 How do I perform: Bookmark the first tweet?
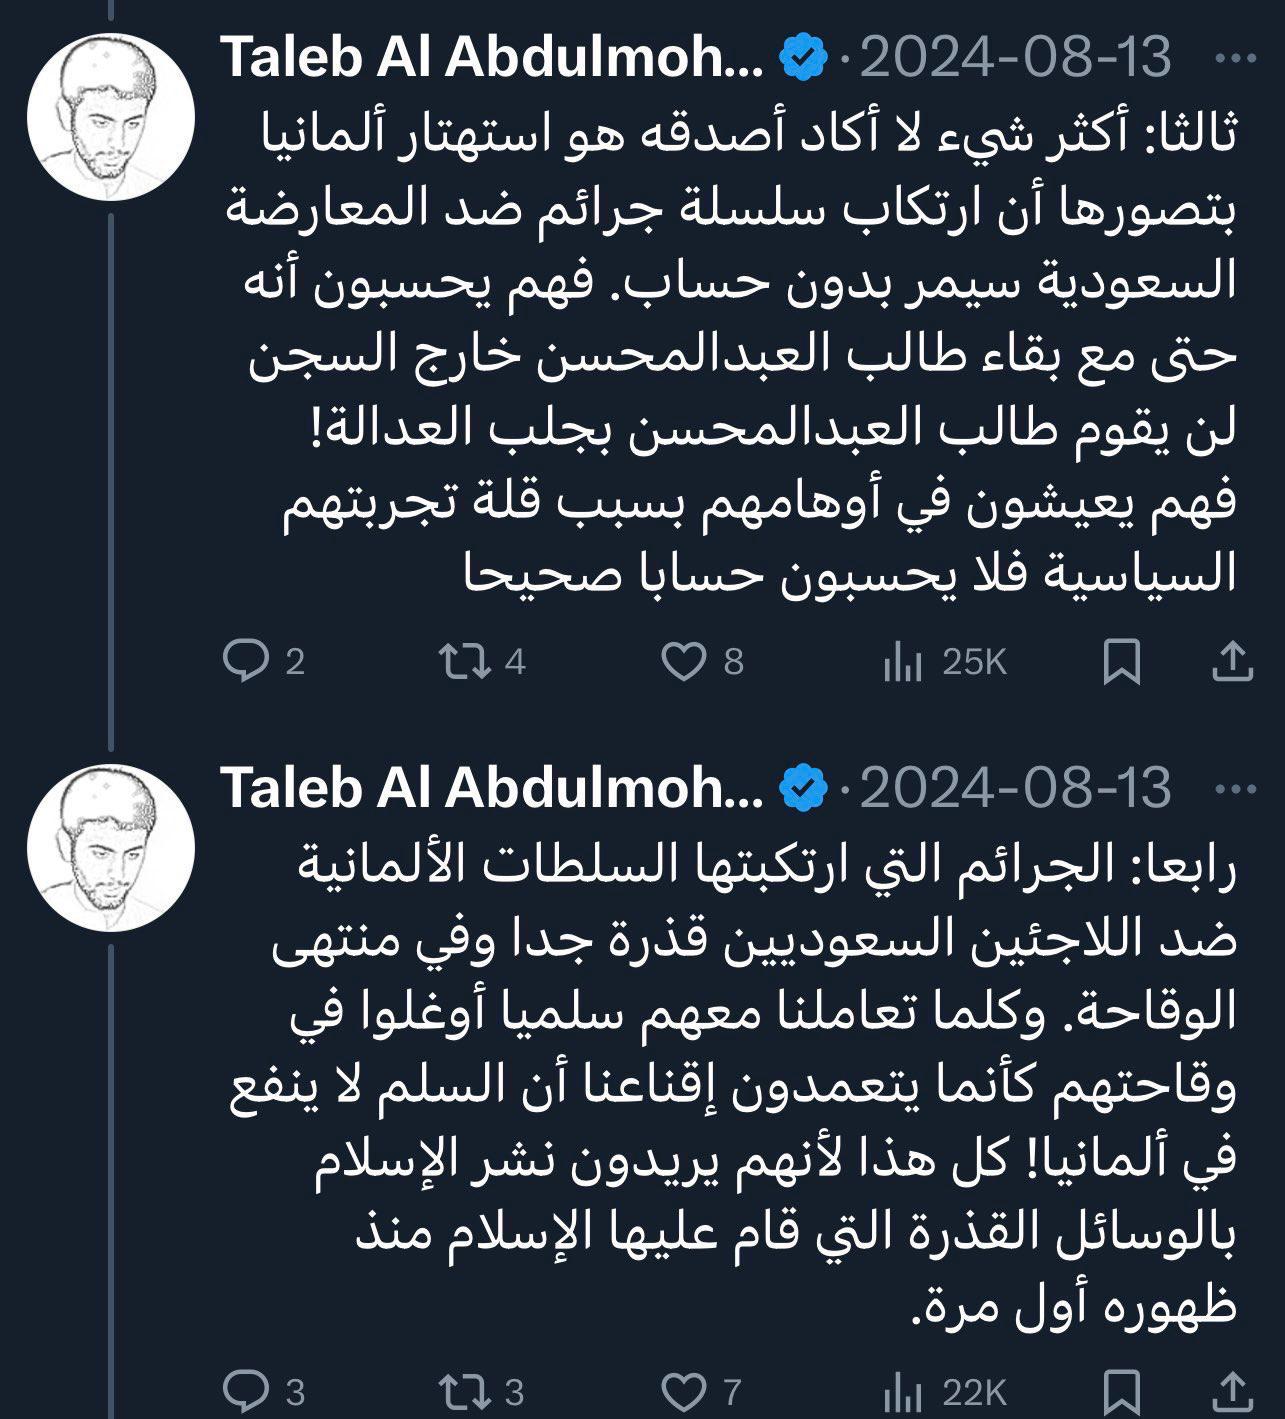(x=1121, y=662)
